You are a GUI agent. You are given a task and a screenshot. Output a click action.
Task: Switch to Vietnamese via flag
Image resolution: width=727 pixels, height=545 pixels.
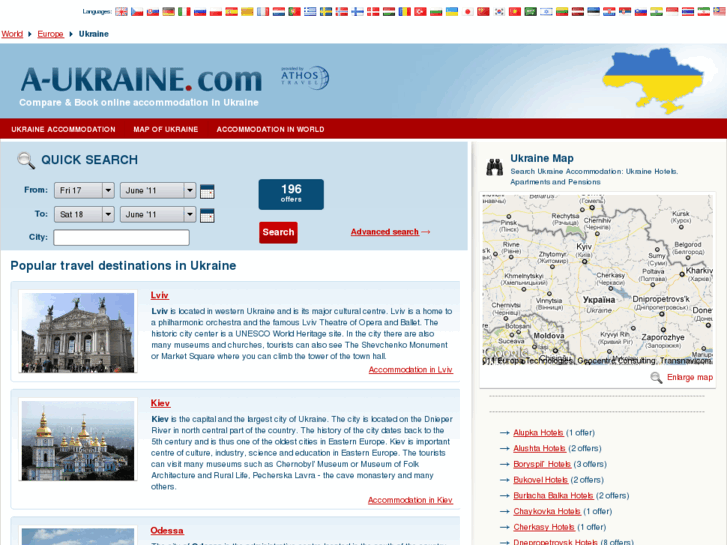(x=515, y=12)
